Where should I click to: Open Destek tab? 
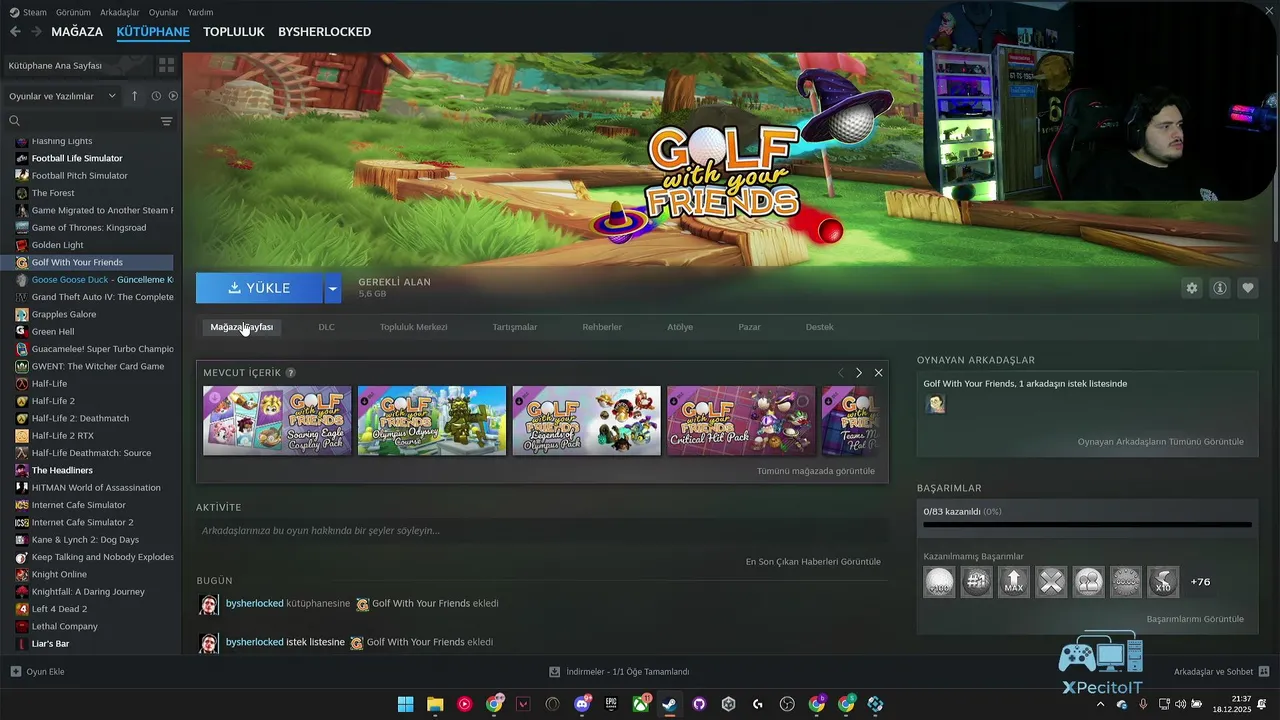[820, 327]
